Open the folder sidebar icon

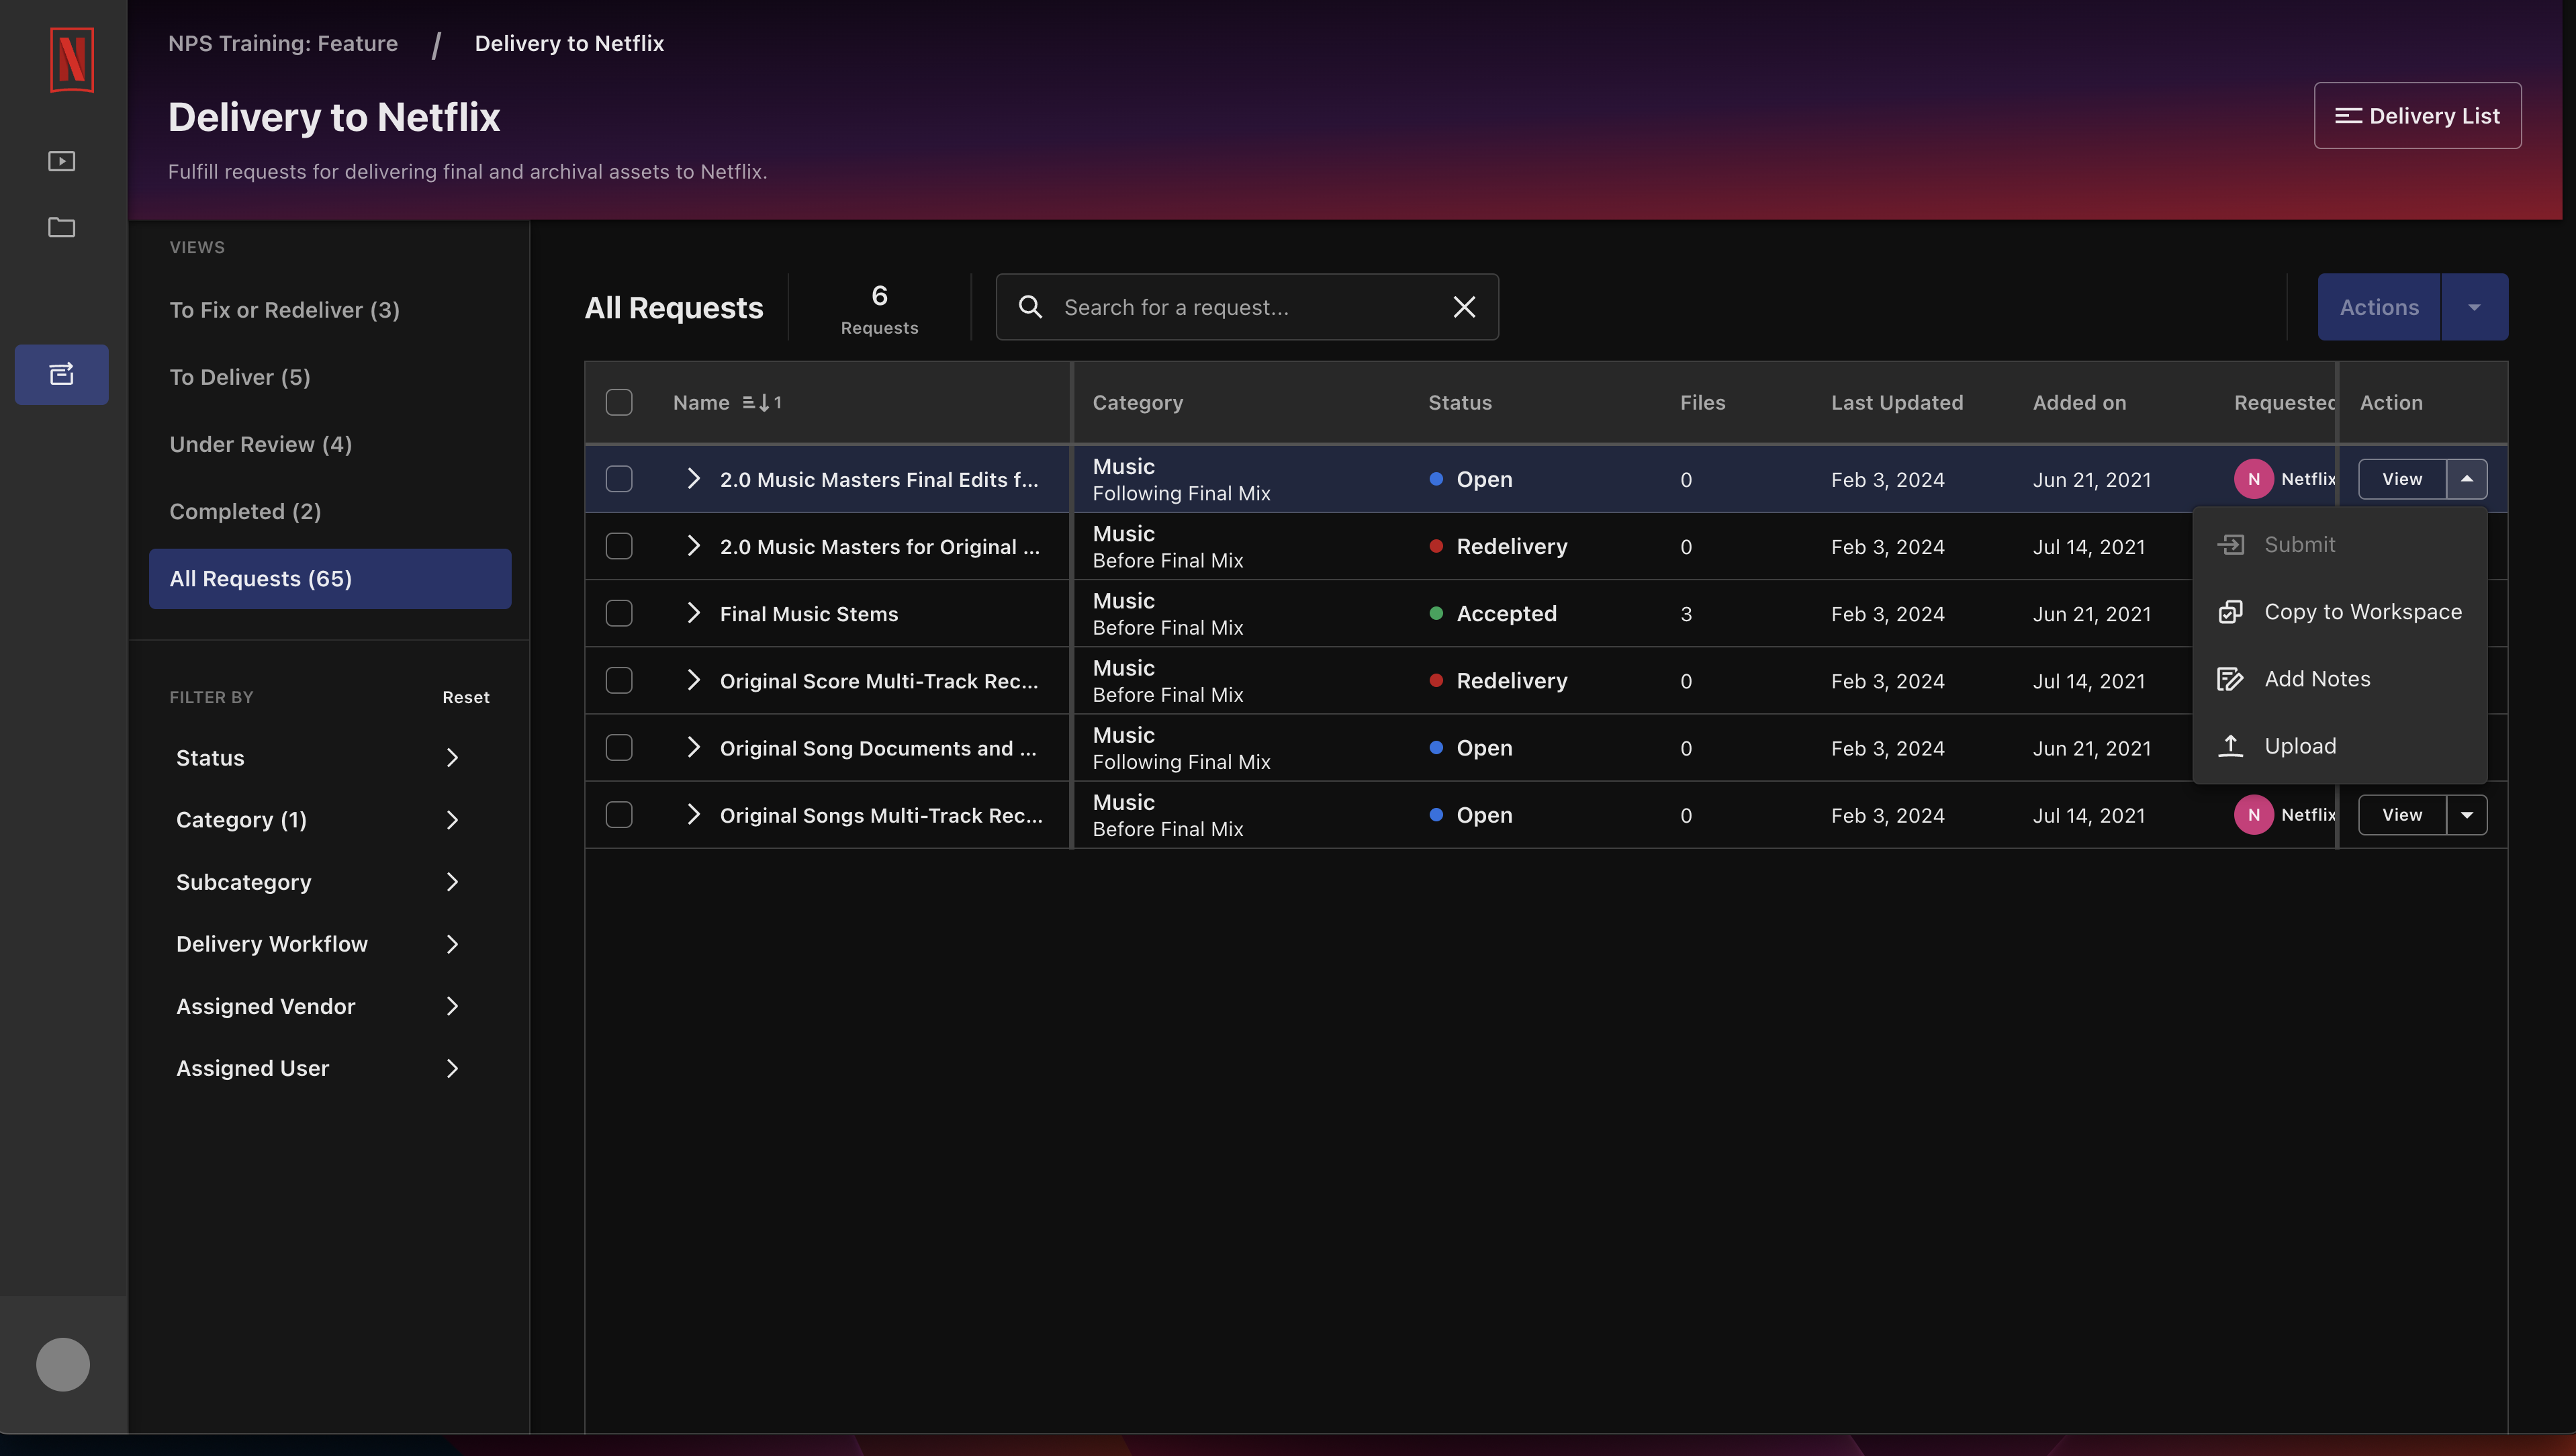coord(62,227)
